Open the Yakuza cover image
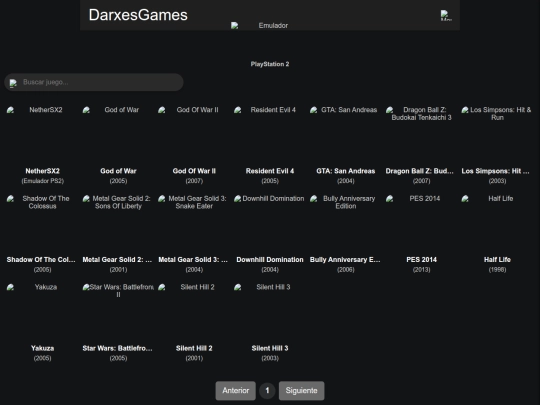Image resolution: width=540 pixels, height=405 pixels. (42, 312)
